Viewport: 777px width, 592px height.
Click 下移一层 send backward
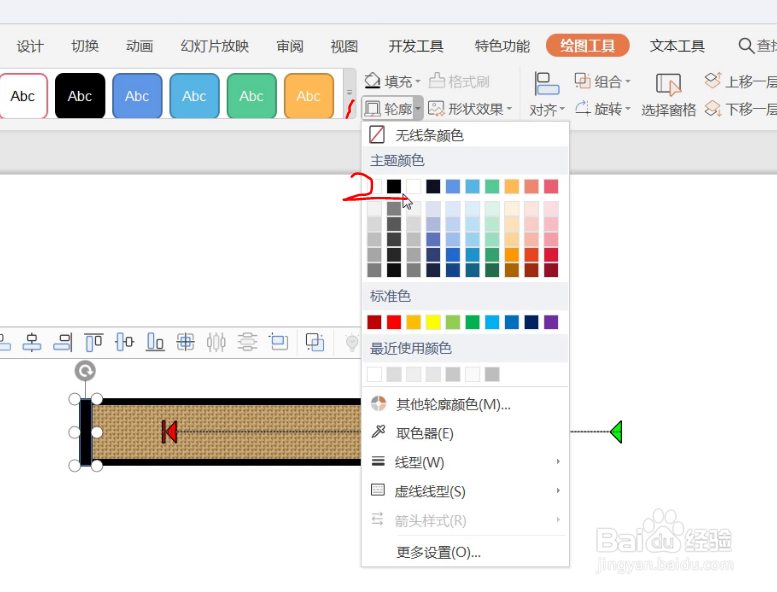click(740, 108)
